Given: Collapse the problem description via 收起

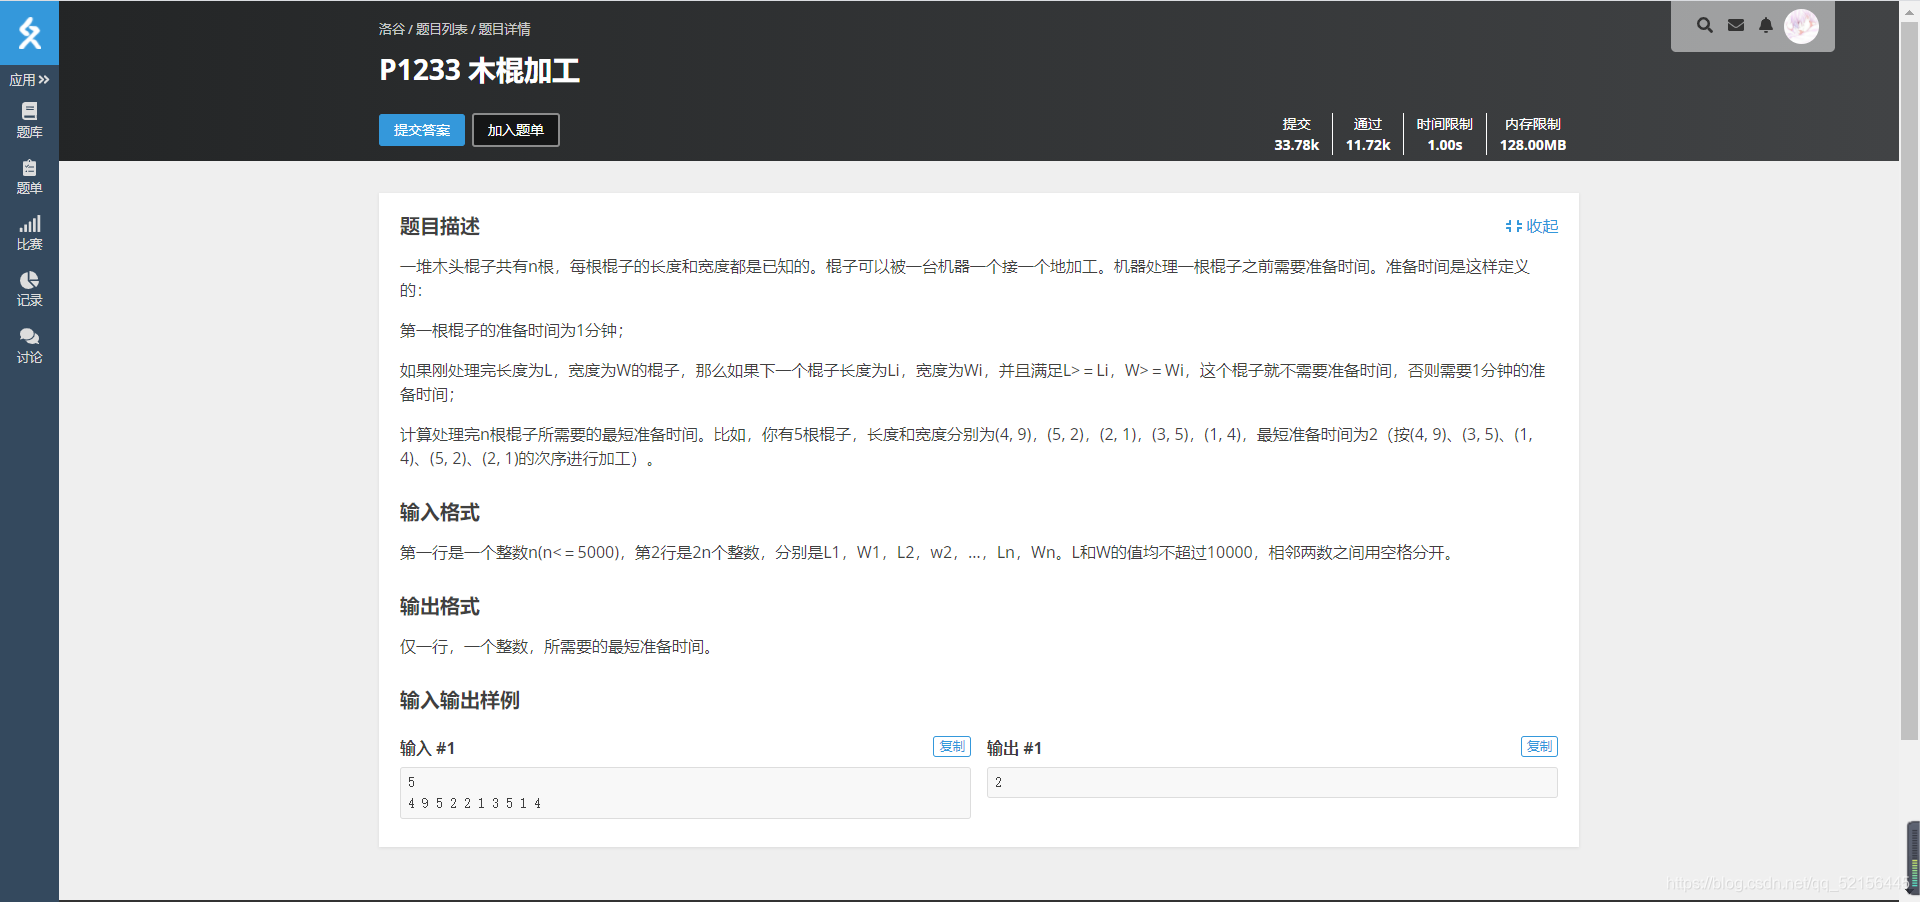Looking at the screenshot, I should click(1532, 226).
